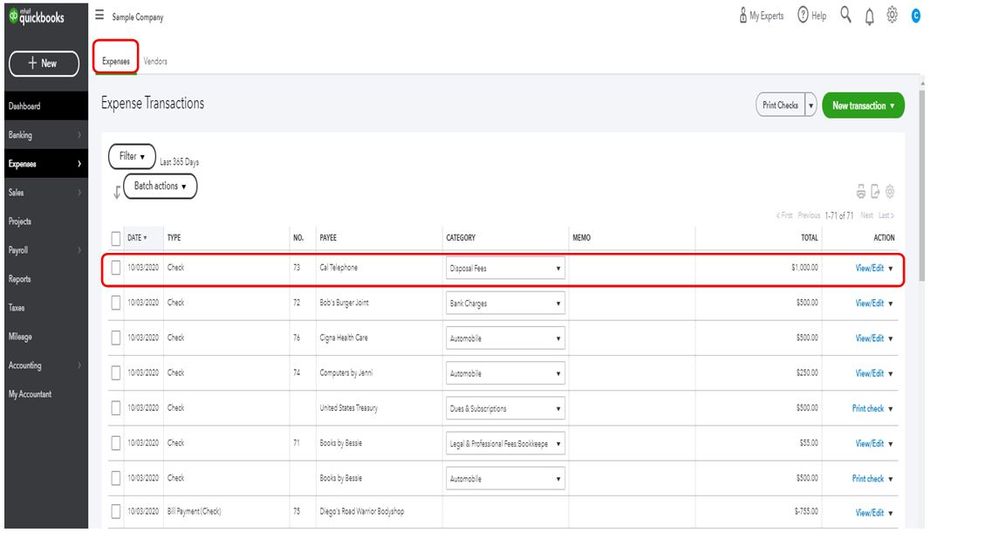Open the Help question mark icon
The width and height of the screenshot is (999, 559).
click(803, 16)
